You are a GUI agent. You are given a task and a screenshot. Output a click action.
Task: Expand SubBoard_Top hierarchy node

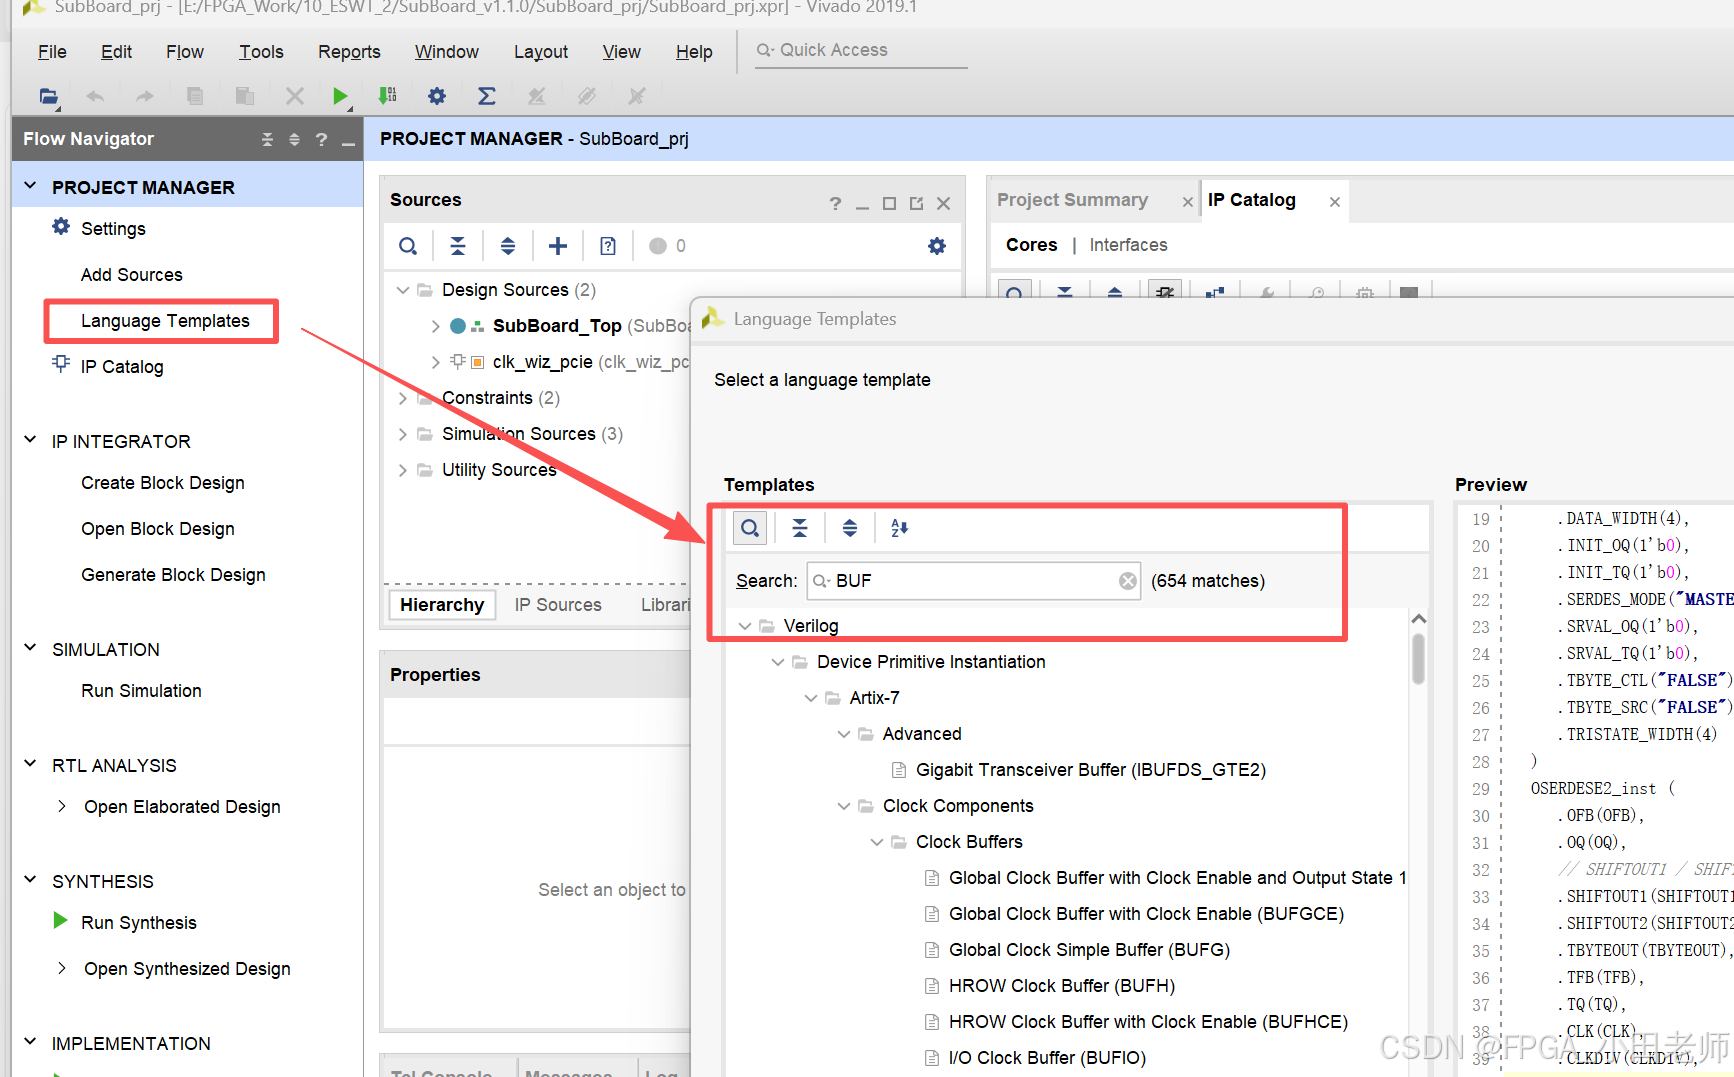coord(435,326)
